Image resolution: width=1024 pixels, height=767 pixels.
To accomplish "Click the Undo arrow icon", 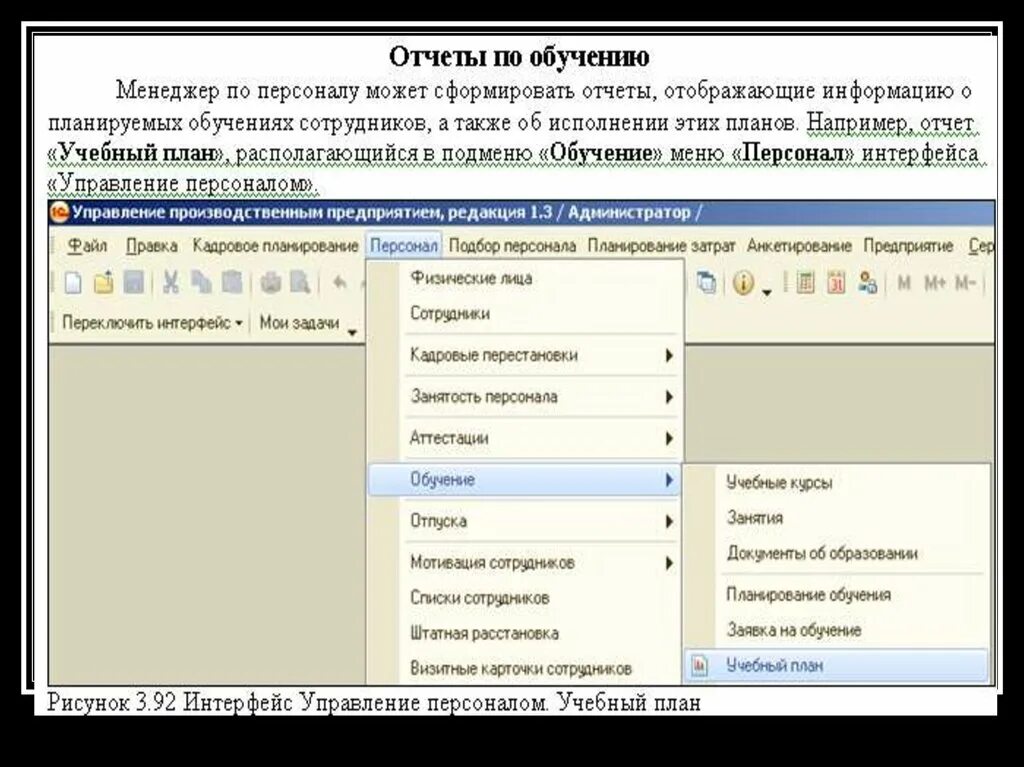I will coord(340,283).
